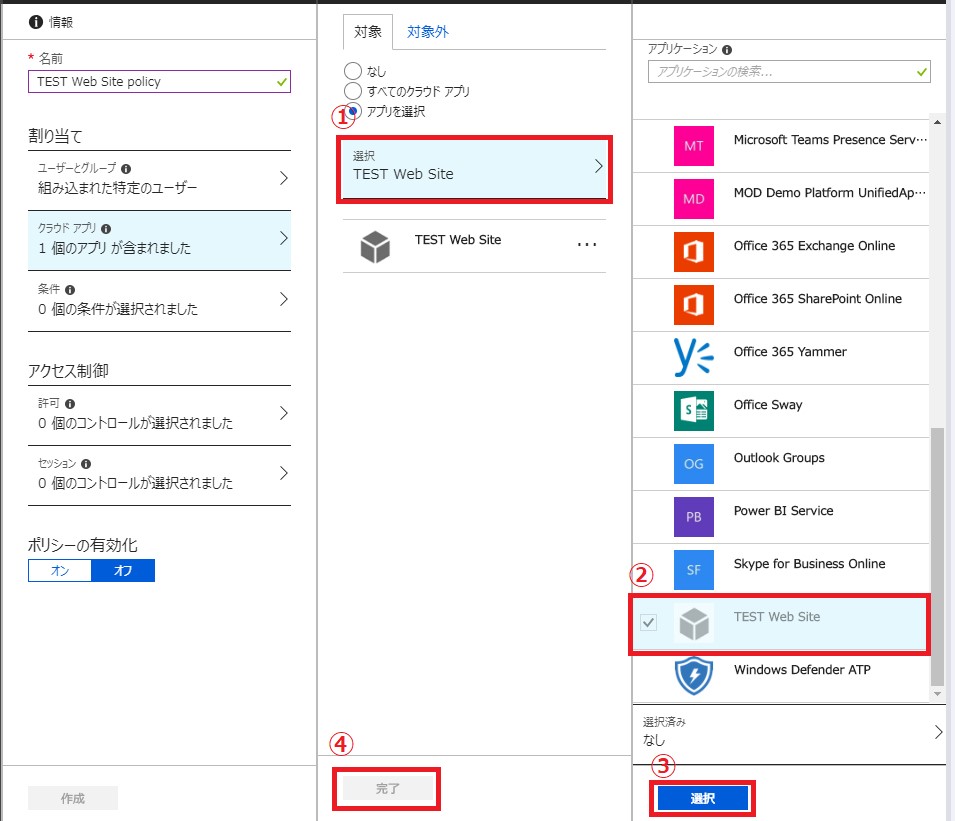Open the 選択 TEST Web Site chevron
The image size is (955, 821).
tap(598, 166)
